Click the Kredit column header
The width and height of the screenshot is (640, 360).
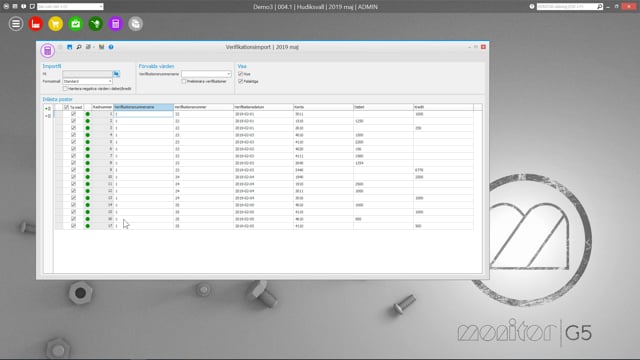pyautogui.click(x=443, y=107)
